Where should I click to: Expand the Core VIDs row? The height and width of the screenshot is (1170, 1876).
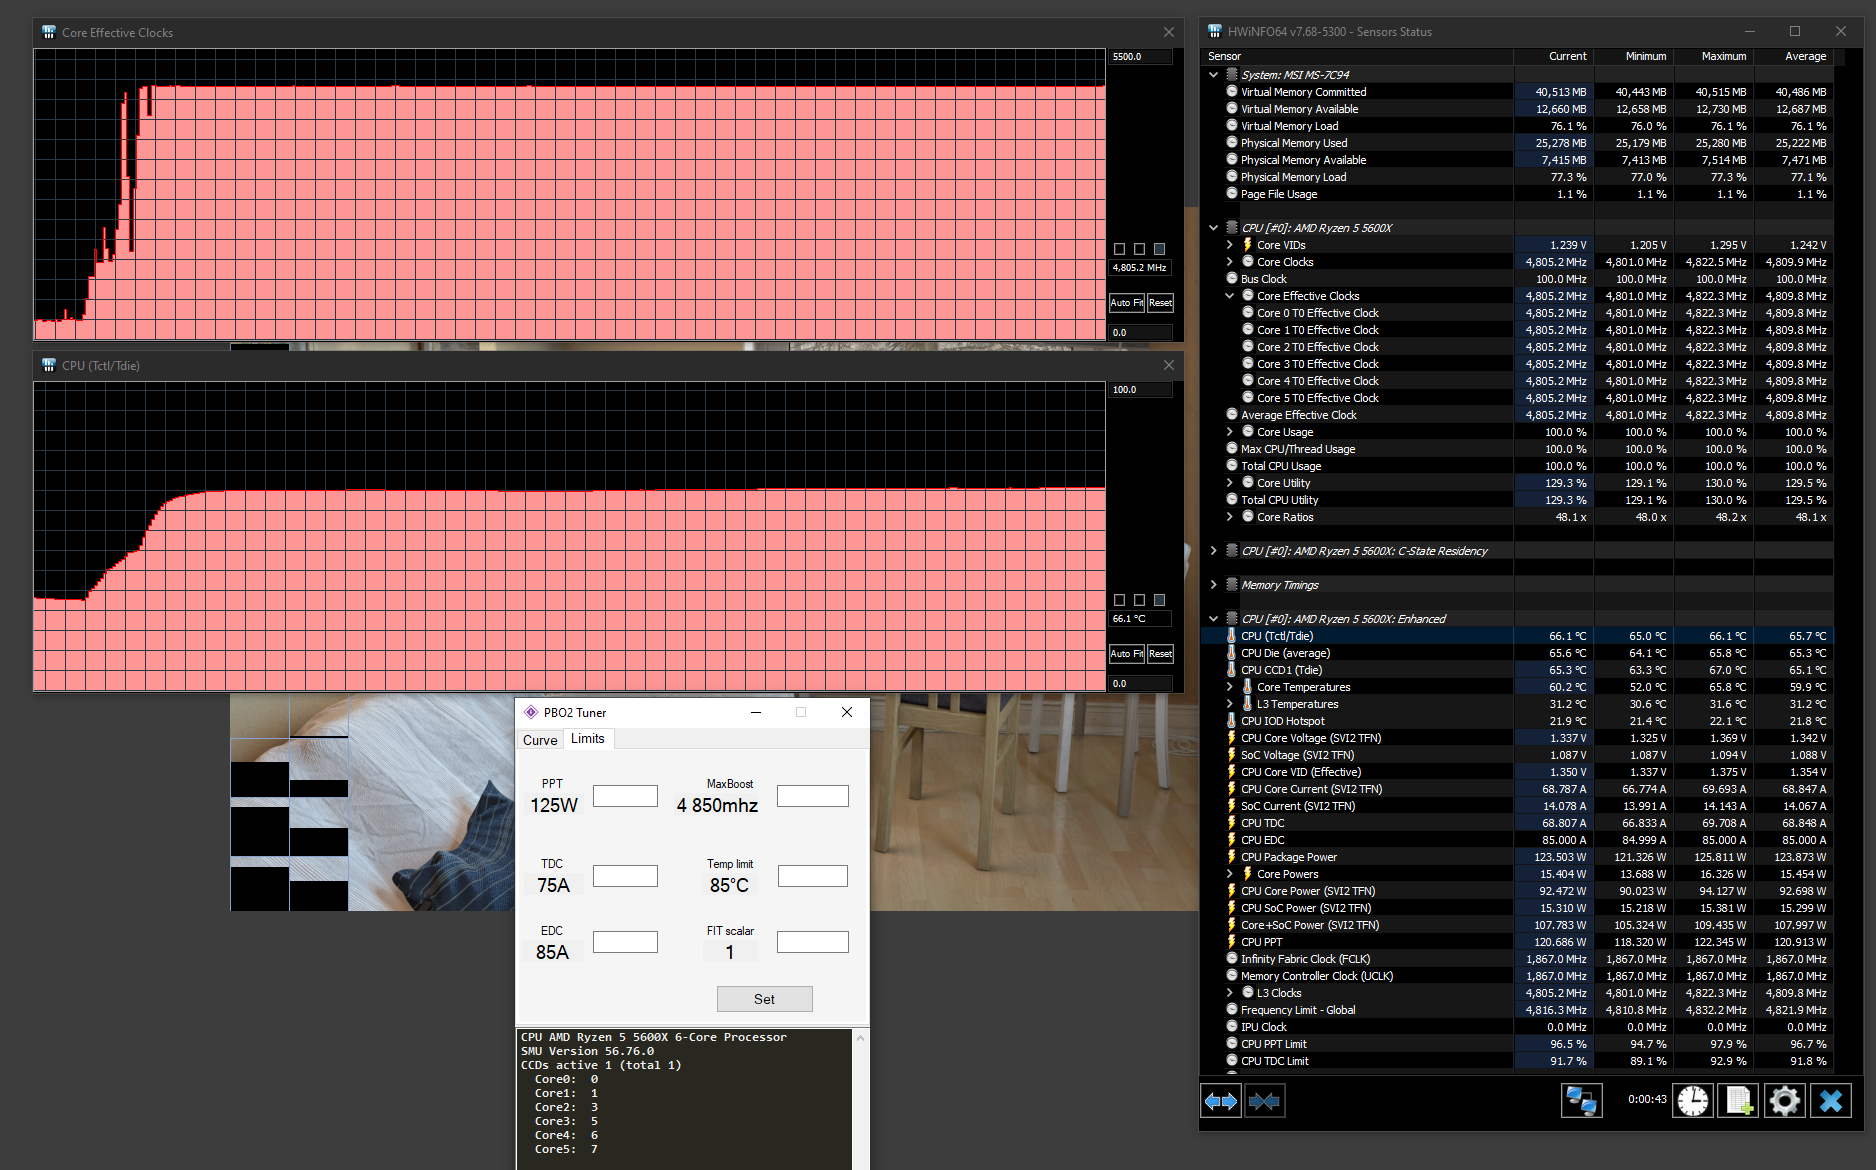(1230, 245)
